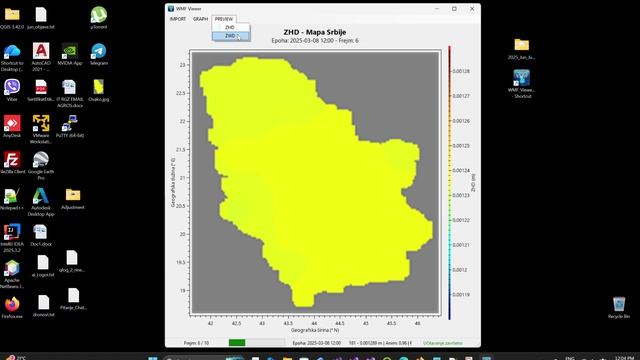Image resolution: width=640 pixels, height=360 pixels.
Task: Click the 'ZHD - Mapa Srbije' map title
Action: (x=315, y=32)
